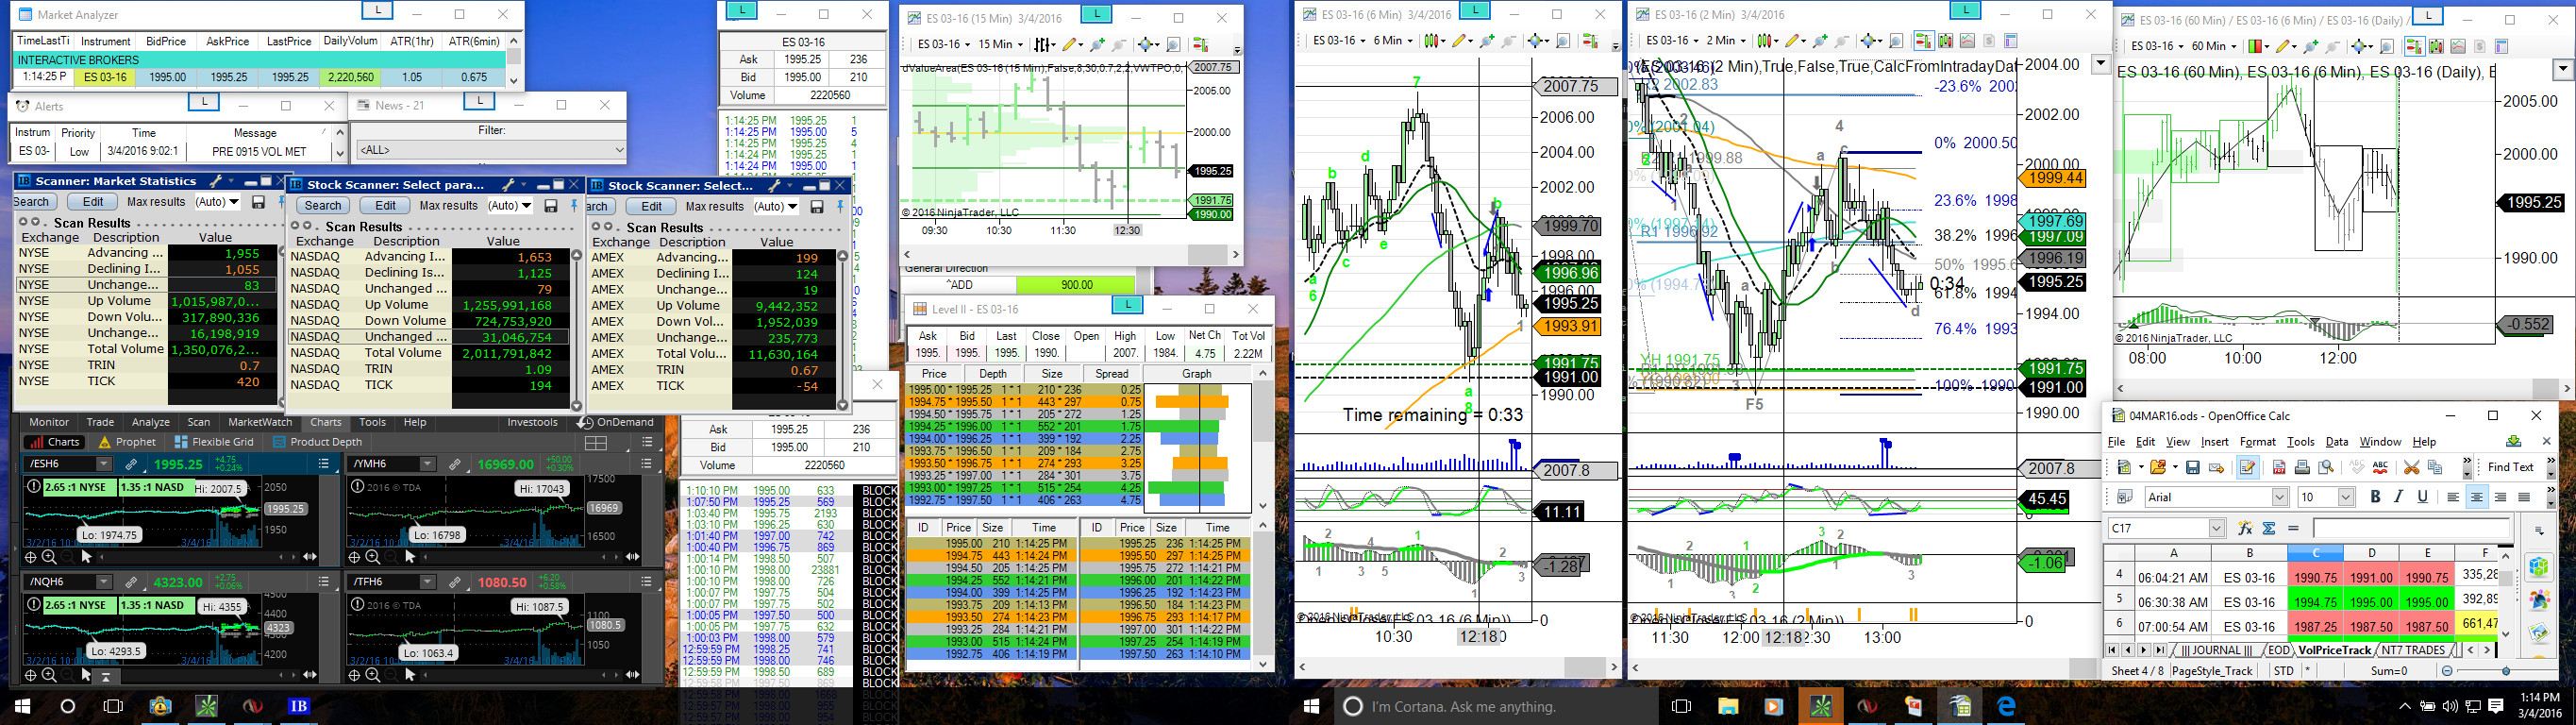The image size is (2576, 725).
Task: Open the 6 Min interval dropdown
Action: pyautogui.click(x=1392, y=41)
